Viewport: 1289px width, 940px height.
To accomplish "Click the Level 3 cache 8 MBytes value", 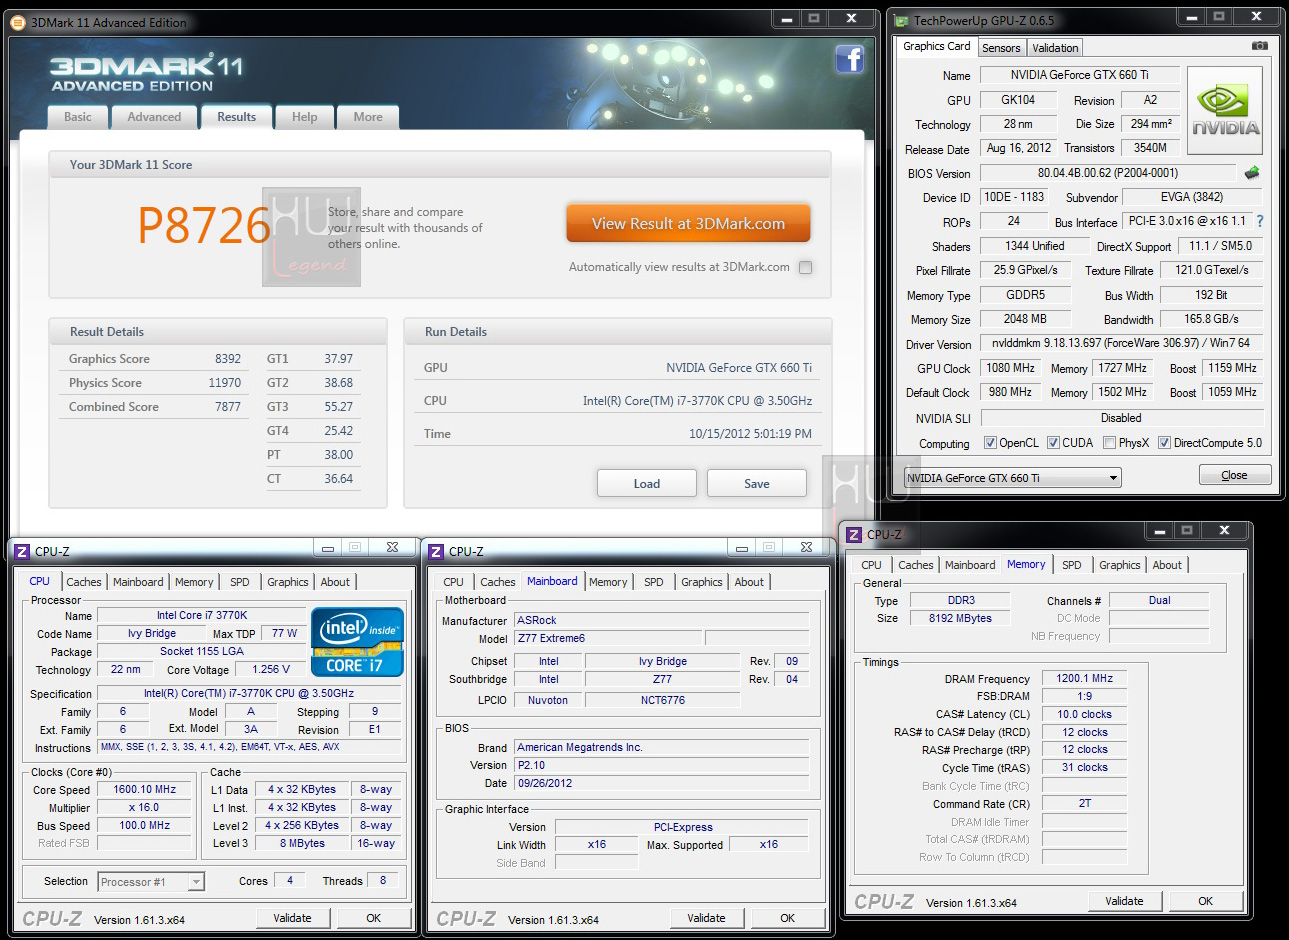I will pos(302,843).
